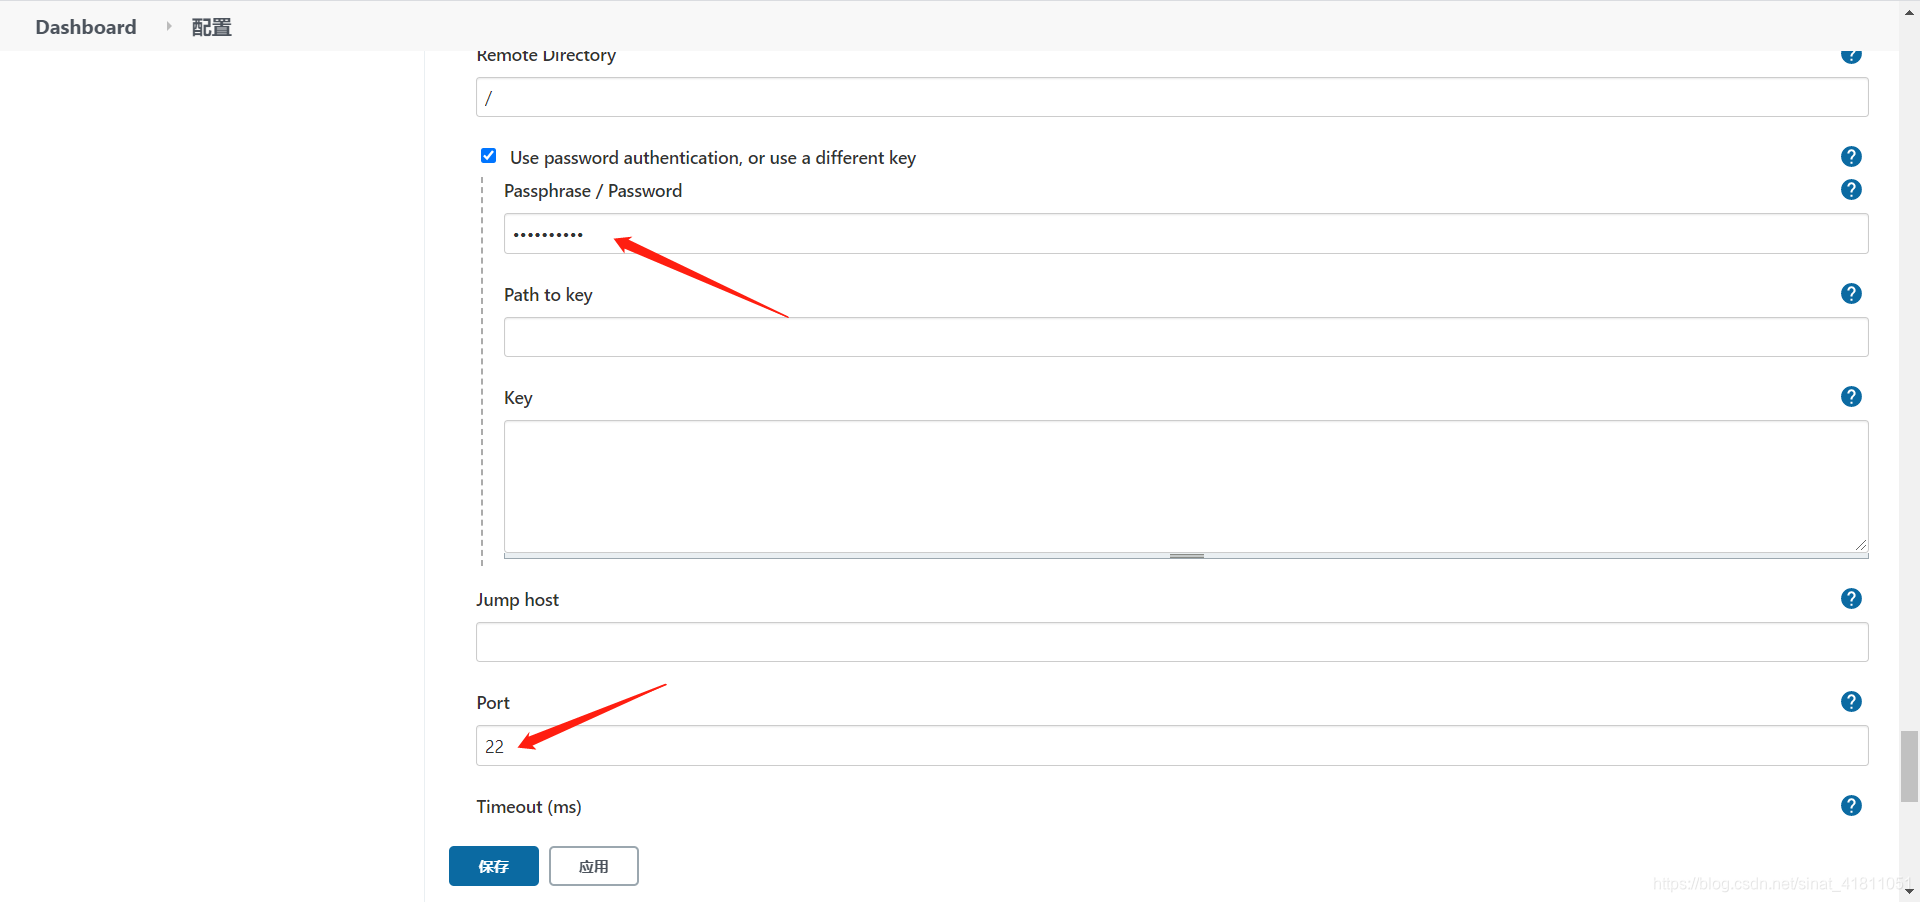Screen dimensions: 1920x902
Task: Click the 应用 button to apply changes
Action: point(593,865)
